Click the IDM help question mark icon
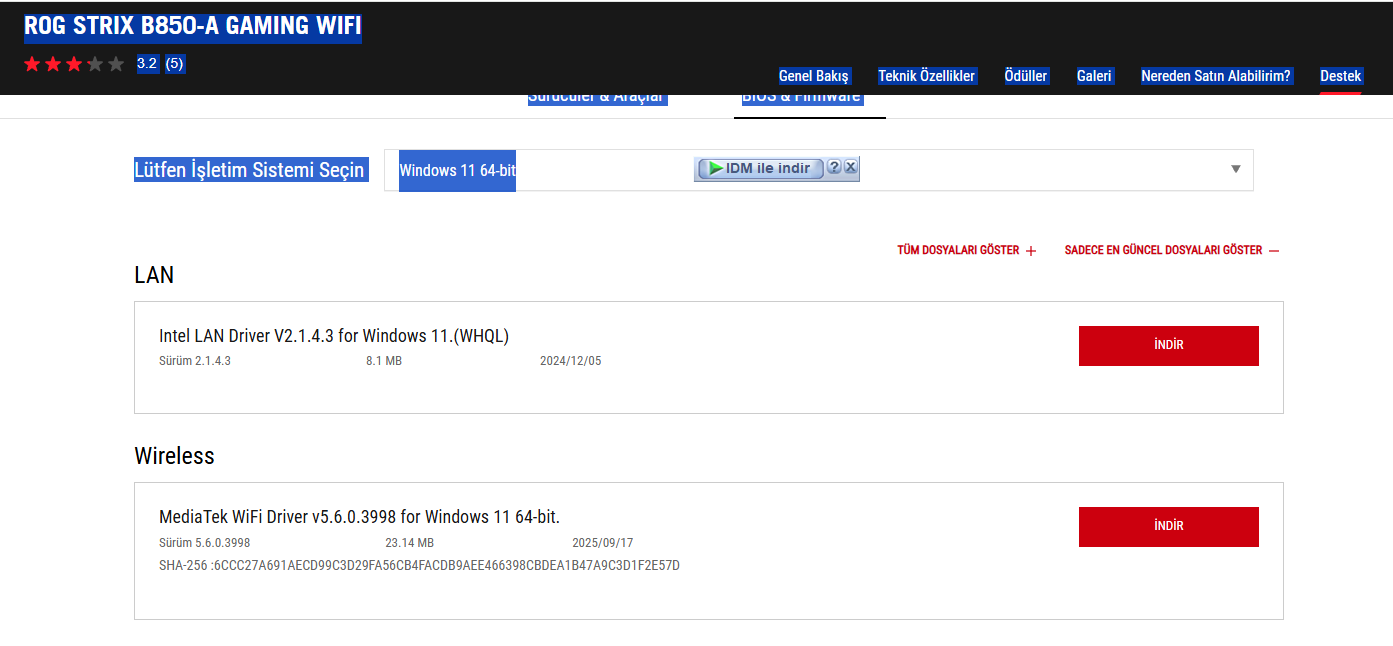The height and width of the screenshot is (646, 1393). [x=834, y=167]
